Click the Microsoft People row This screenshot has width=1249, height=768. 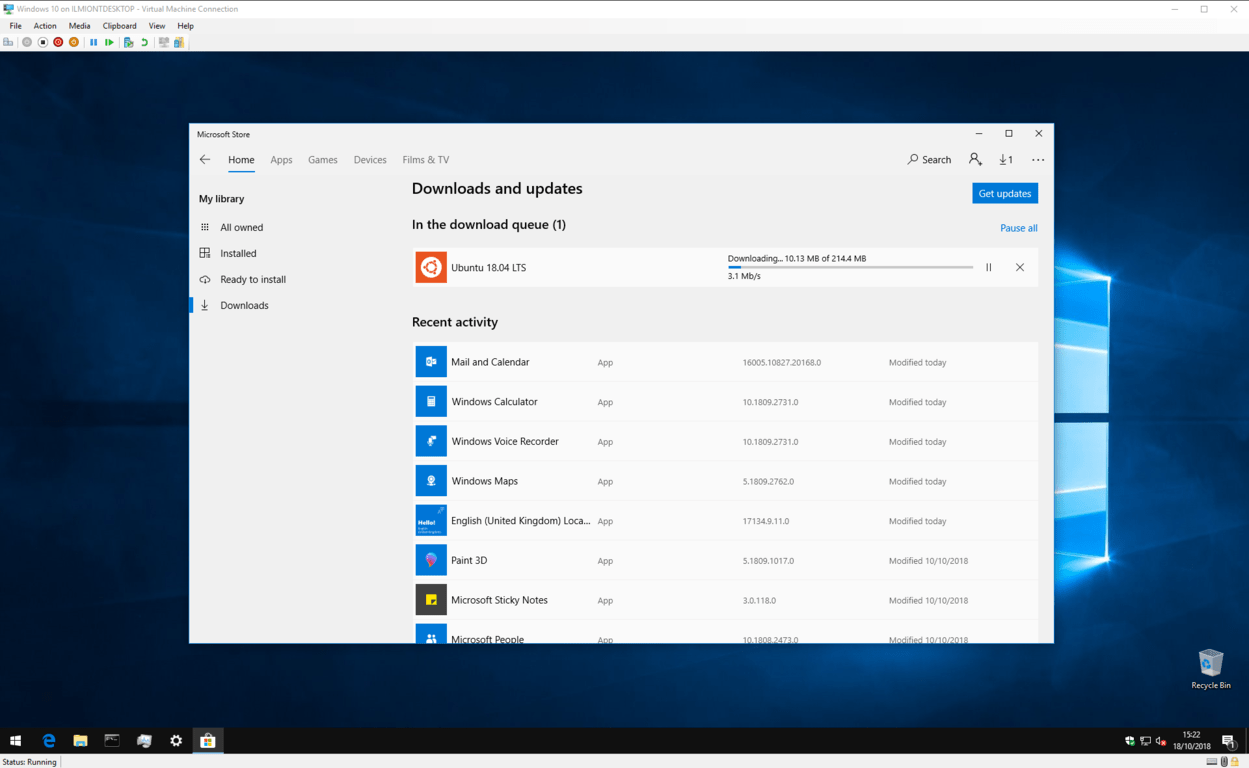pyautogui.click(x=725, y=632)
